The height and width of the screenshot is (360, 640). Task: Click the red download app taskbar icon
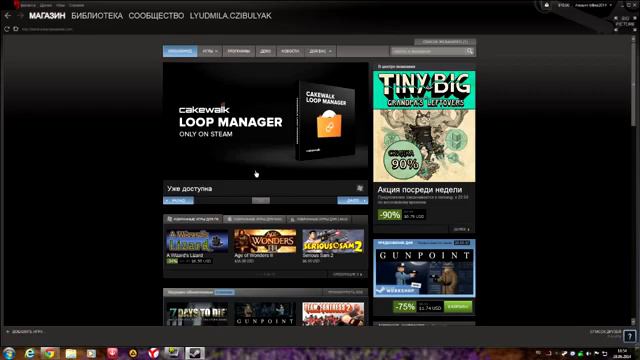pyautogui.click(x=112, y=353)
